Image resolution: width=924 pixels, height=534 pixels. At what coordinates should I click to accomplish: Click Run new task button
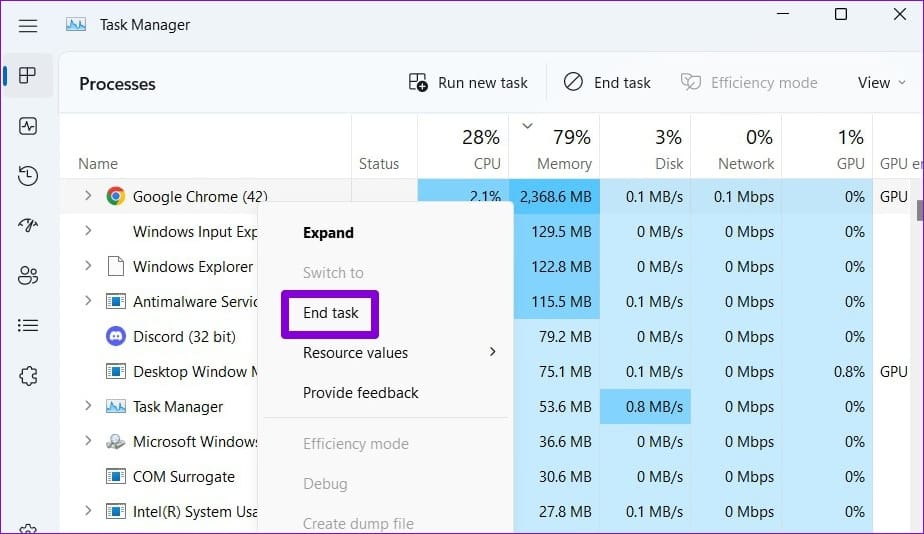coord(468,83)
